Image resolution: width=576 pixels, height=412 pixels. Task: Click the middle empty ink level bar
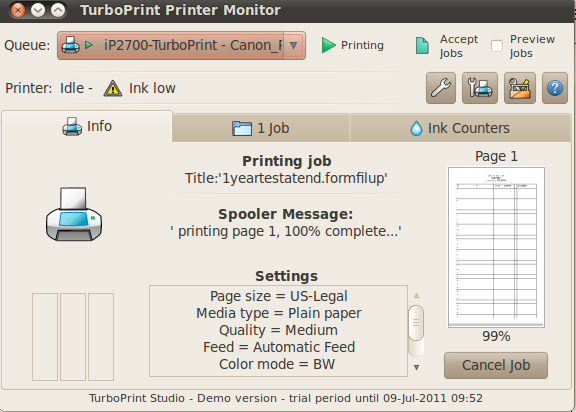[x=73, y=337]
